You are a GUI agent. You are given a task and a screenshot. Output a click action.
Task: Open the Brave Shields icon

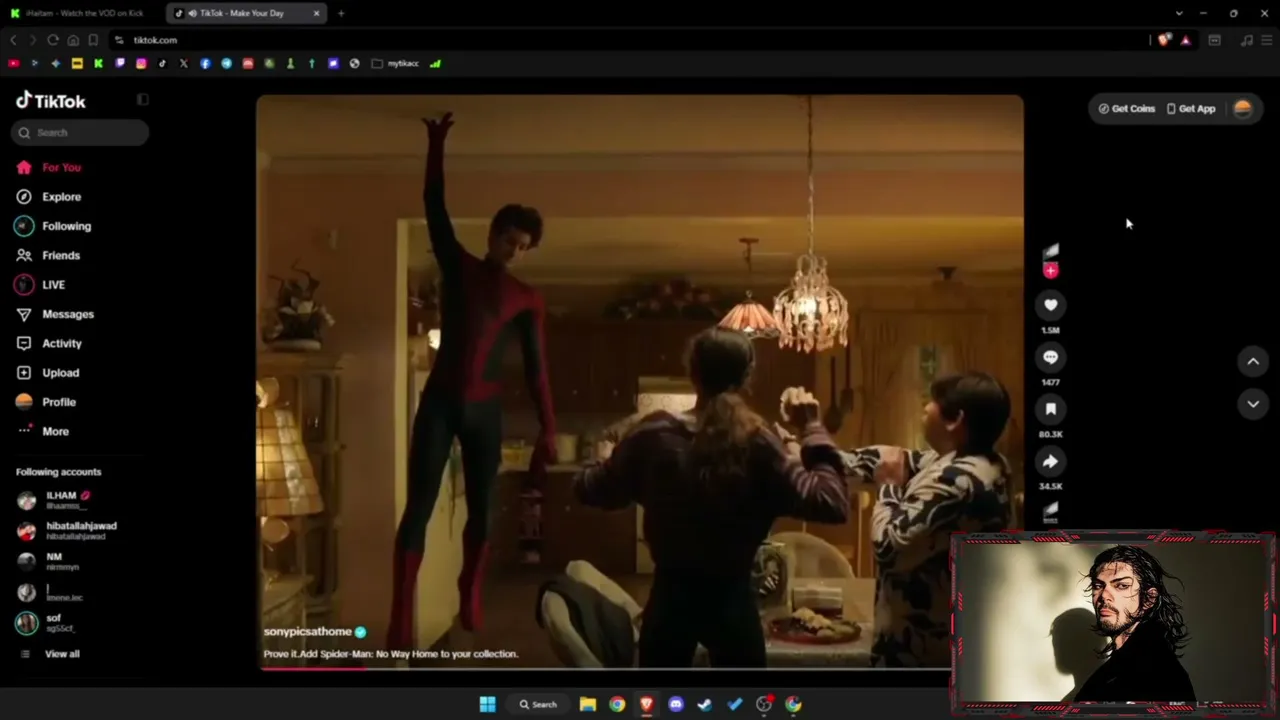tap(1164, 40)
